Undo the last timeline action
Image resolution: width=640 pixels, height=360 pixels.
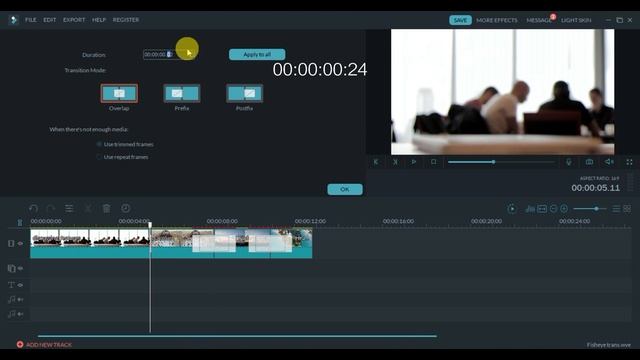click(x=33, y=209)
